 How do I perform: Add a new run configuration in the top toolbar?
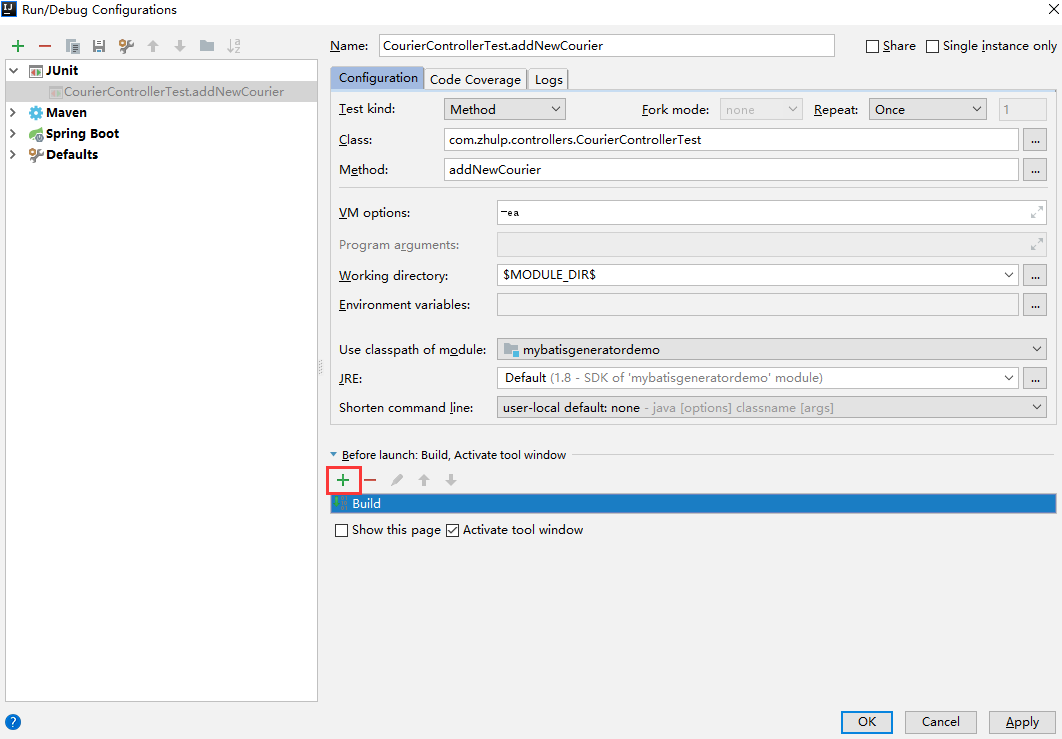coord(18,46)
